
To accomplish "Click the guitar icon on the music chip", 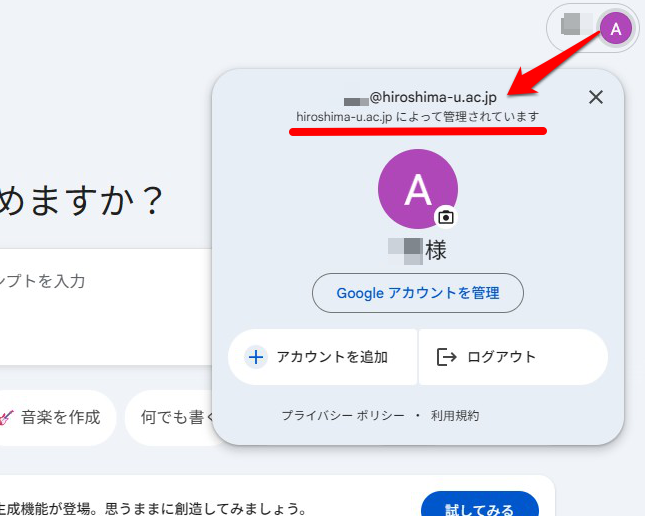I will 5,417.
